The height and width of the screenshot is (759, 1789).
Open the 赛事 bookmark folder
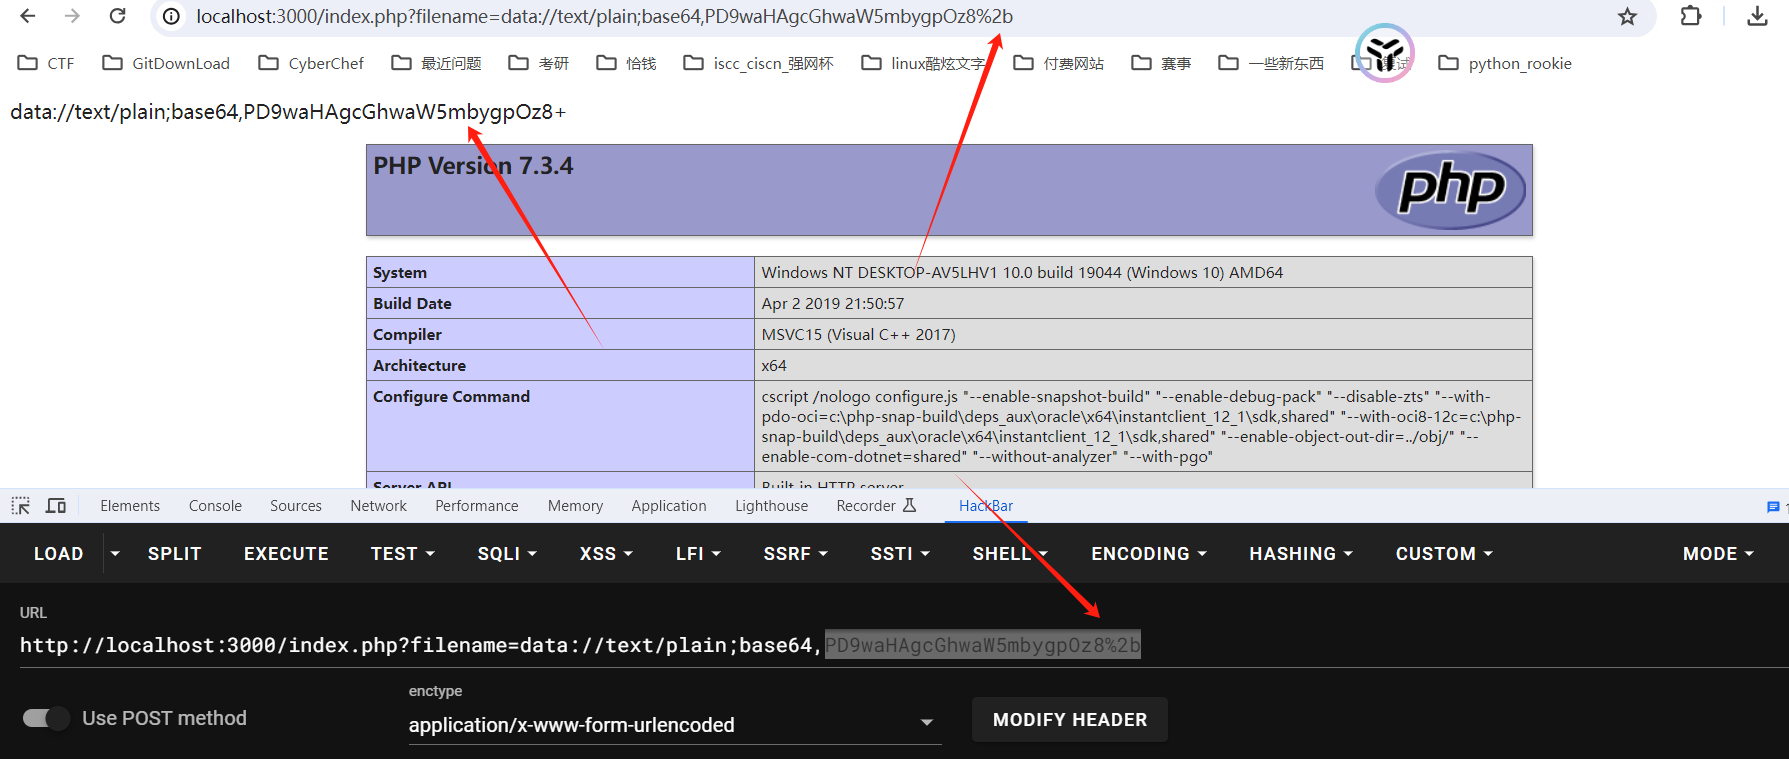pyautogui.click(x=1161, y=63)
